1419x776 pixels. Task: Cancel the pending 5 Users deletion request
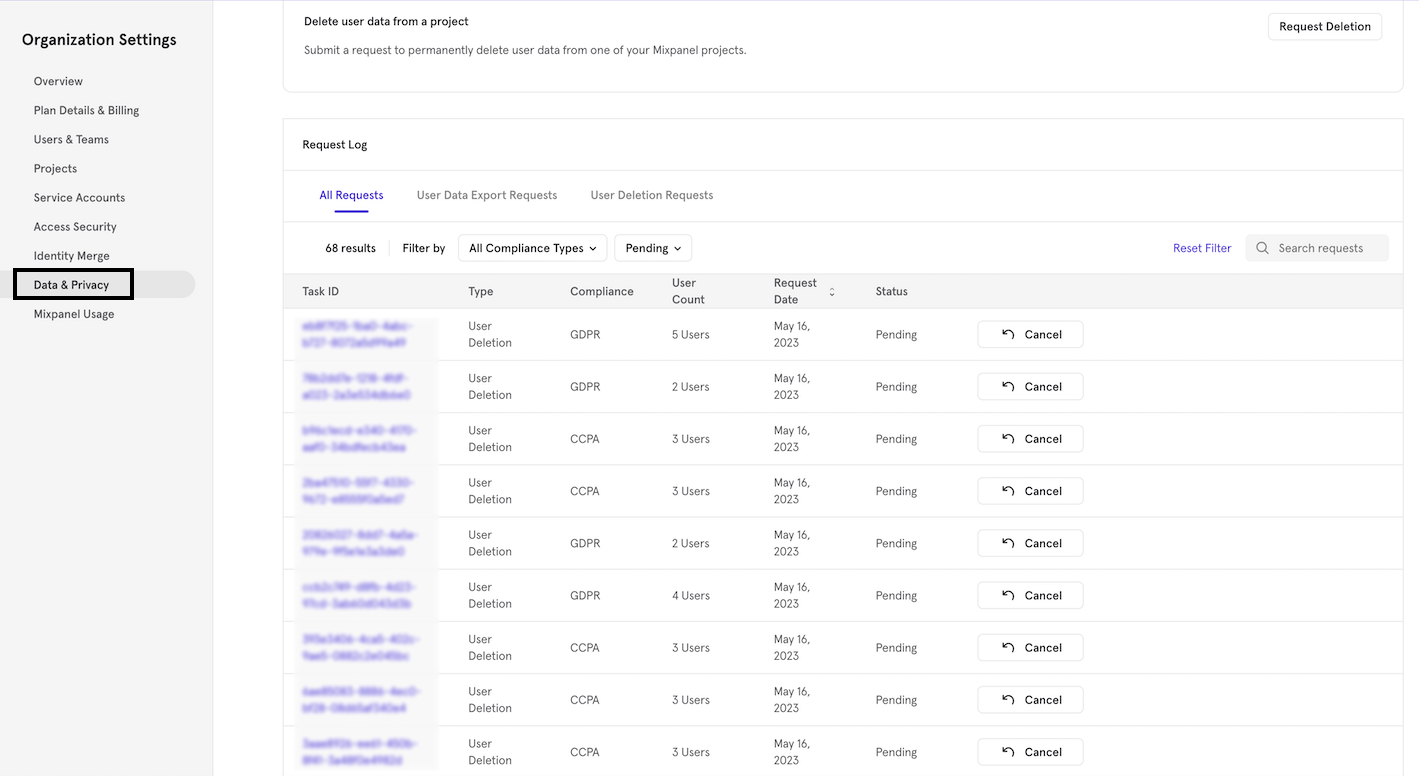(1030, 334)
